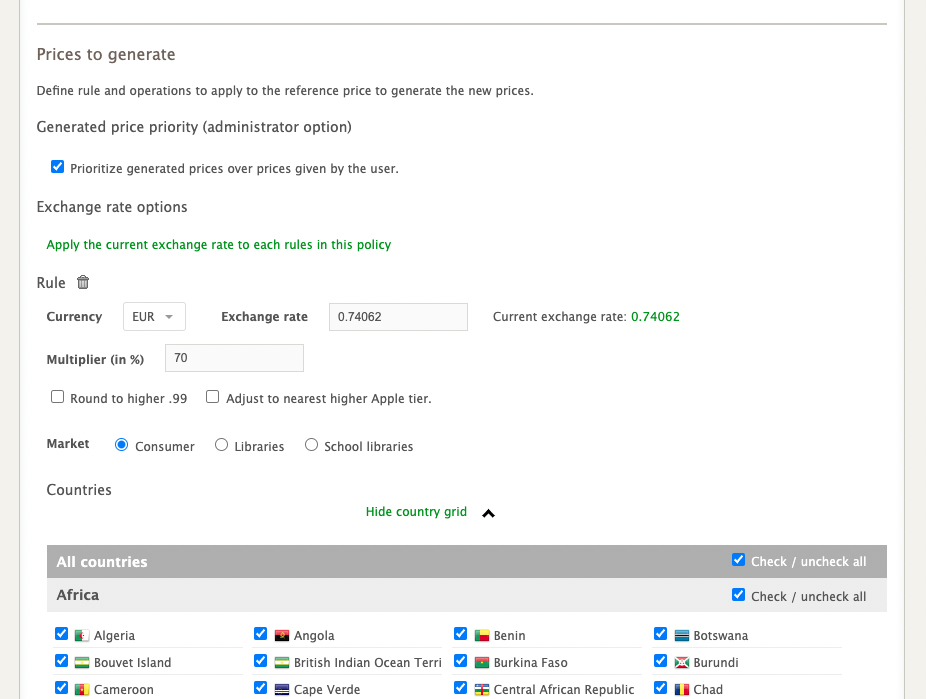
Task: Collapse country grid with chevron arrow
Action: tap(488, 513)
